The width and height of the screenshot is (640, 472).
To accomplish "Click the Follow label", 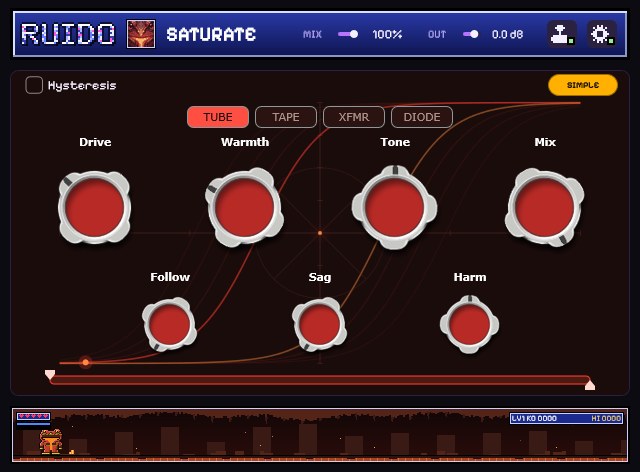I will tap(170, 277).
